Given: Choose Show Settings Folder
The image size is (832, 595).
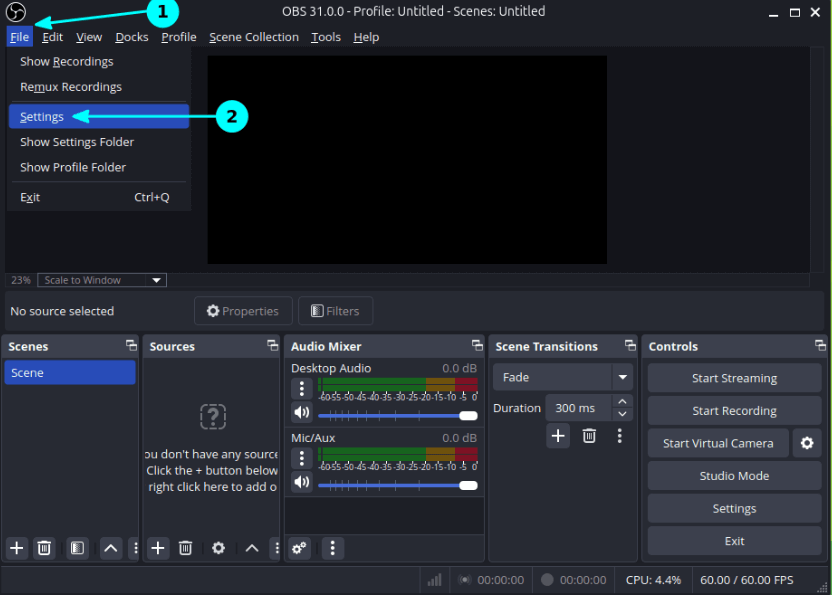Looking at the screenshot, I should click(99, 142).
